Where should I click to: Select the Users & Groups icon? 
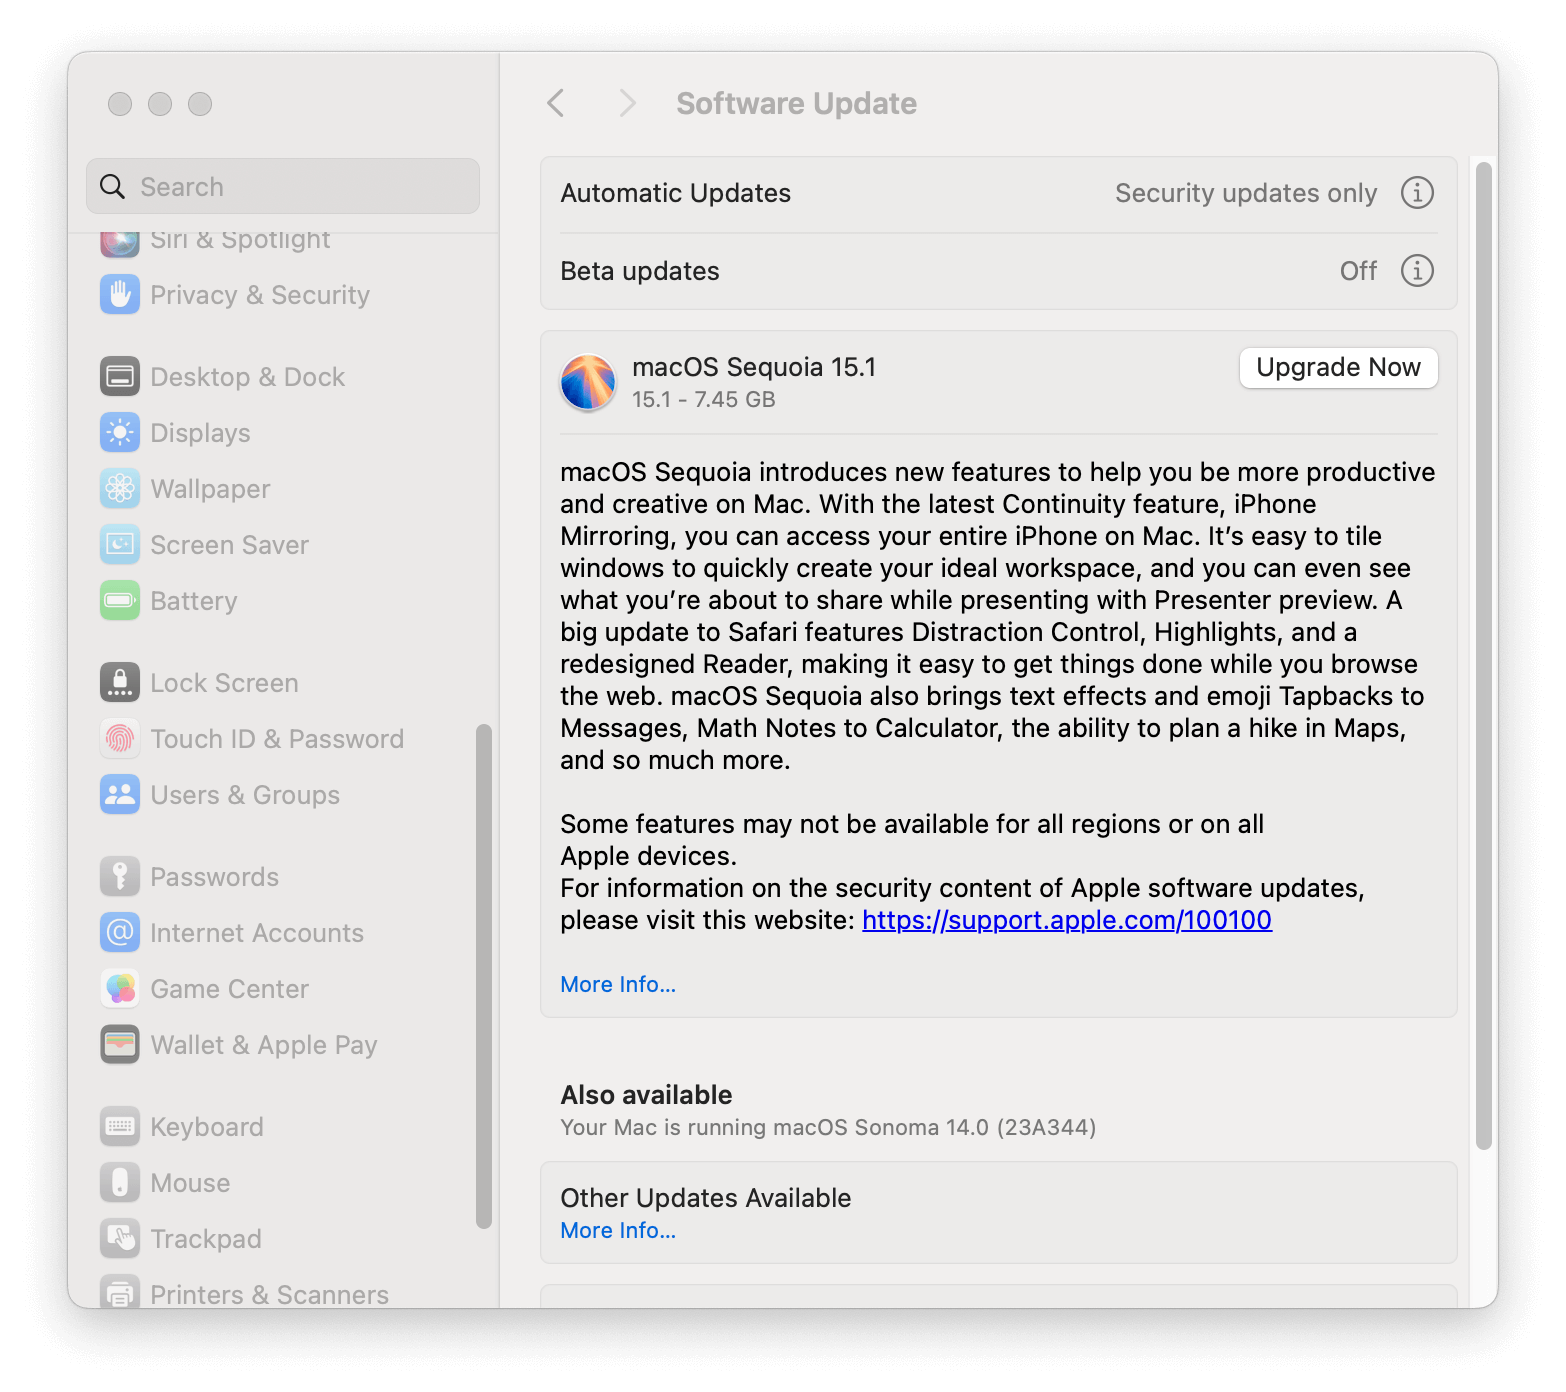point(120,794)
